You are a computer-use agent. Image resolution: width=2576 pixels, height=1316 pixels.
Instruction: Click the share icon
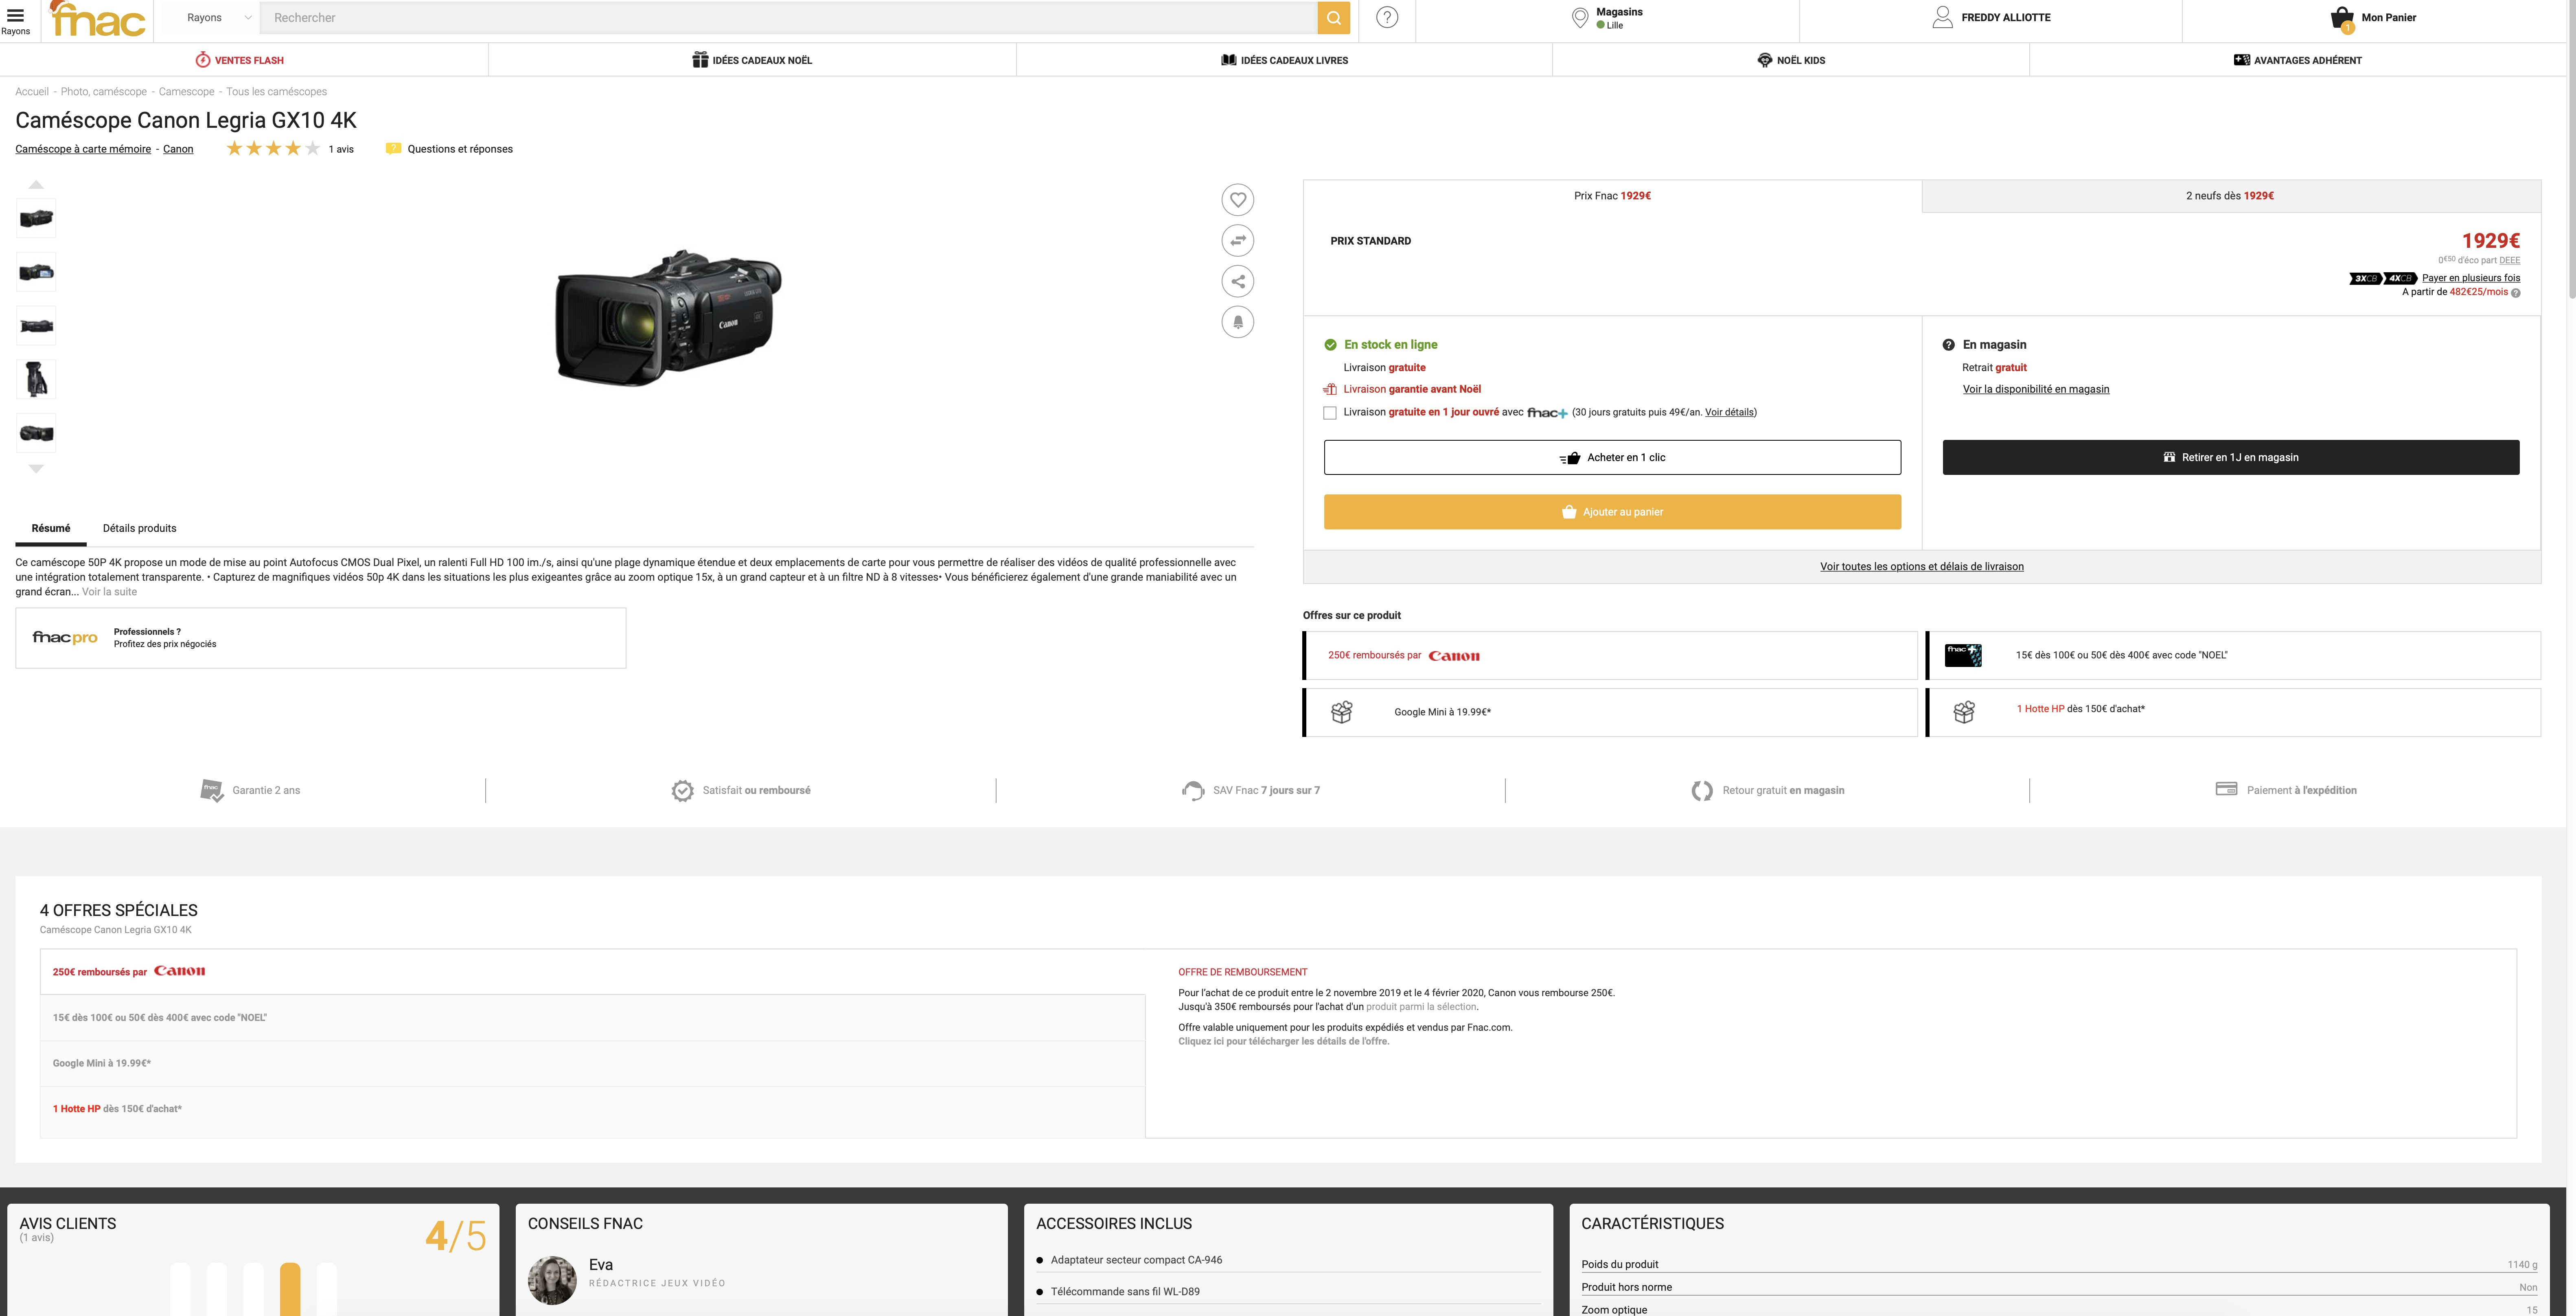tap(1237, 281)
